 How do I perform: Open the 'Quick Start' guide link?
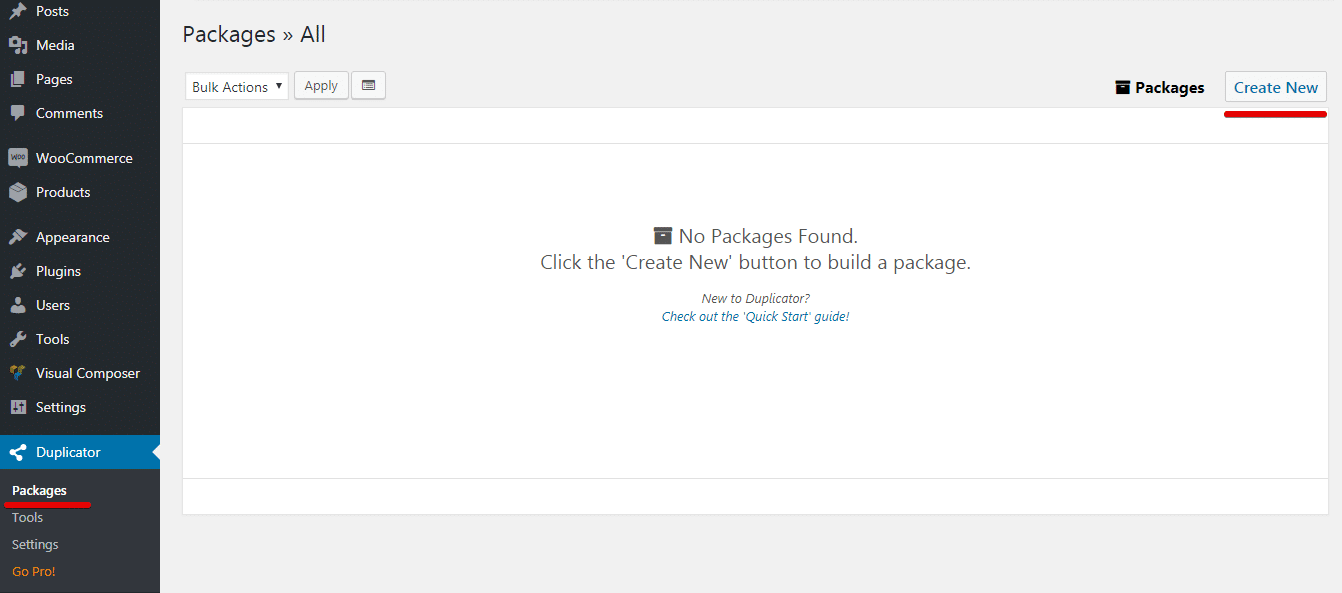755,316
